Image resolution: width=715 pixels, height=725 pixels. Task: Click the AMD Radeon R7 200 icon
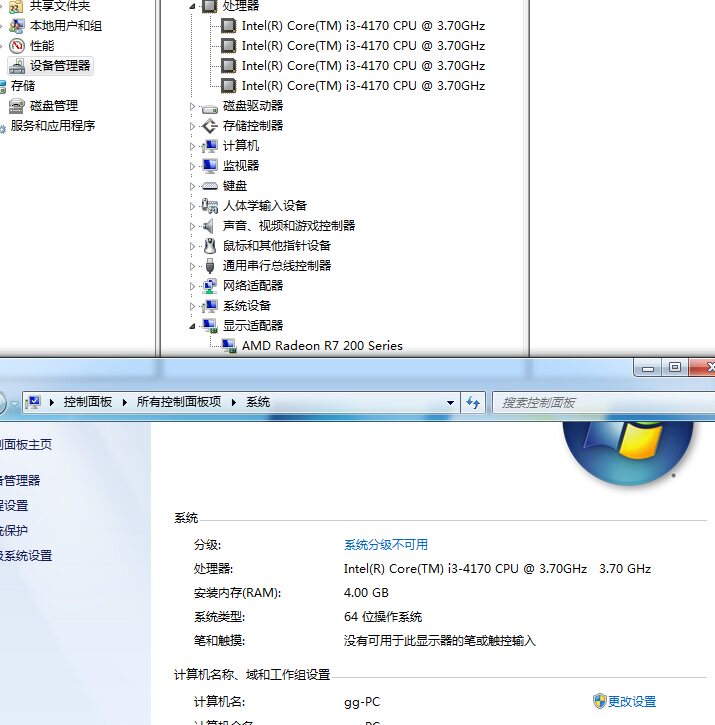click(229, 346)
